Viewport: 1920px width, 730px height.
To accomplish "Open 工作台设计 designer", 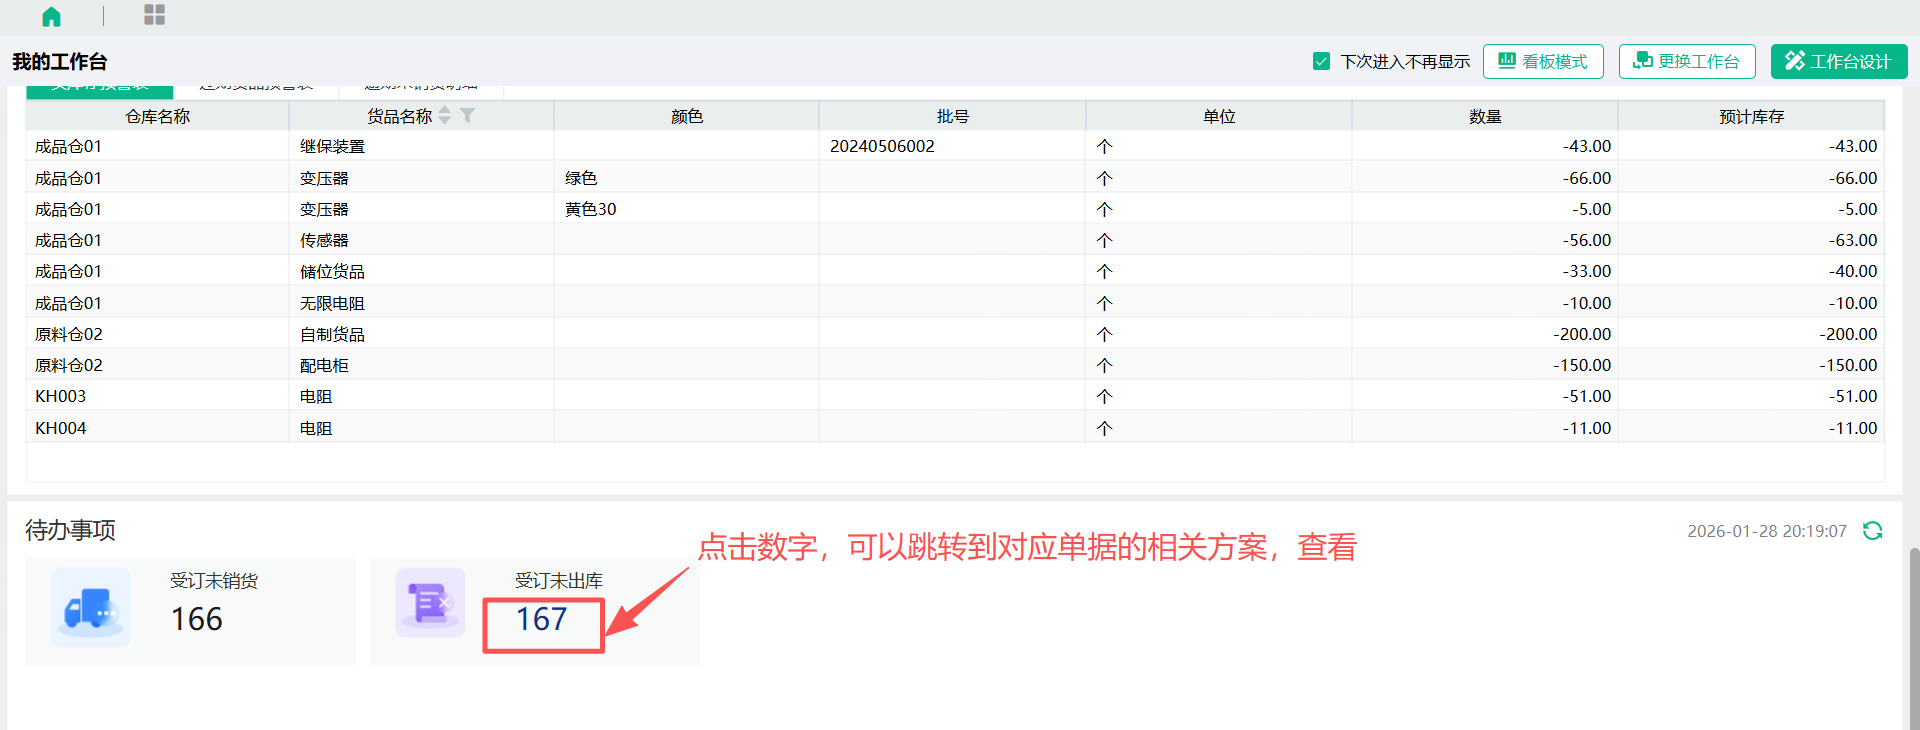I will tap(1838, 62).
